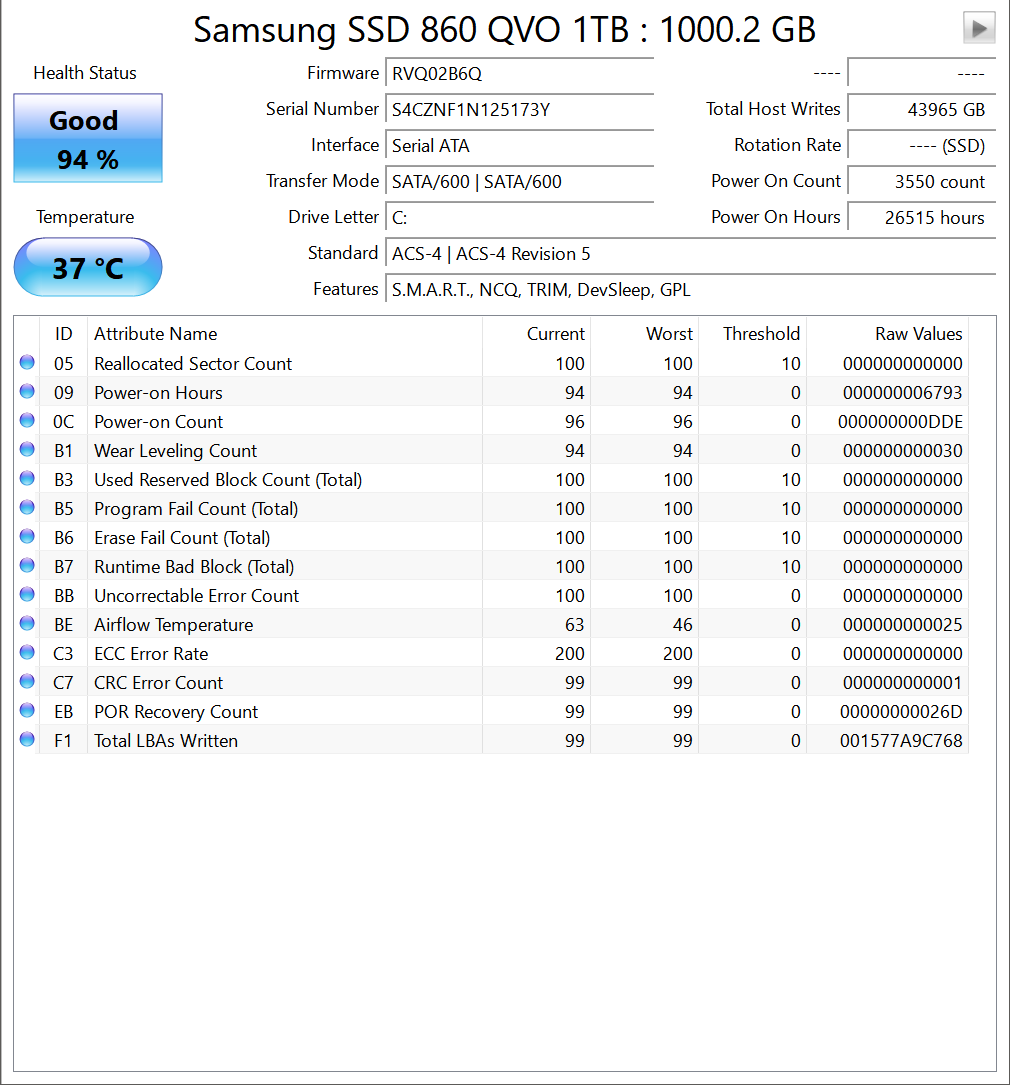
Task: Select the Airflow Temperature attribute
Action: 174,625
